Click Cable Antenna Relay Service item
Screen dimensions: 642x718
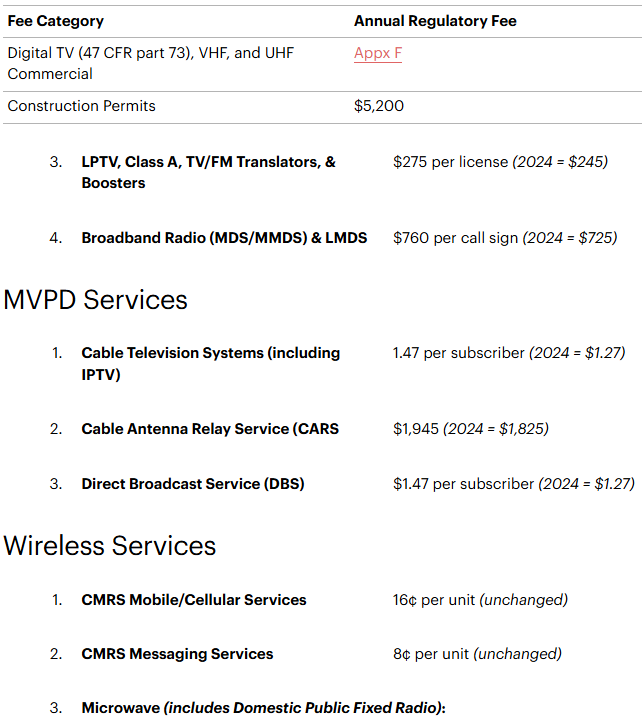tap(210, 429)
